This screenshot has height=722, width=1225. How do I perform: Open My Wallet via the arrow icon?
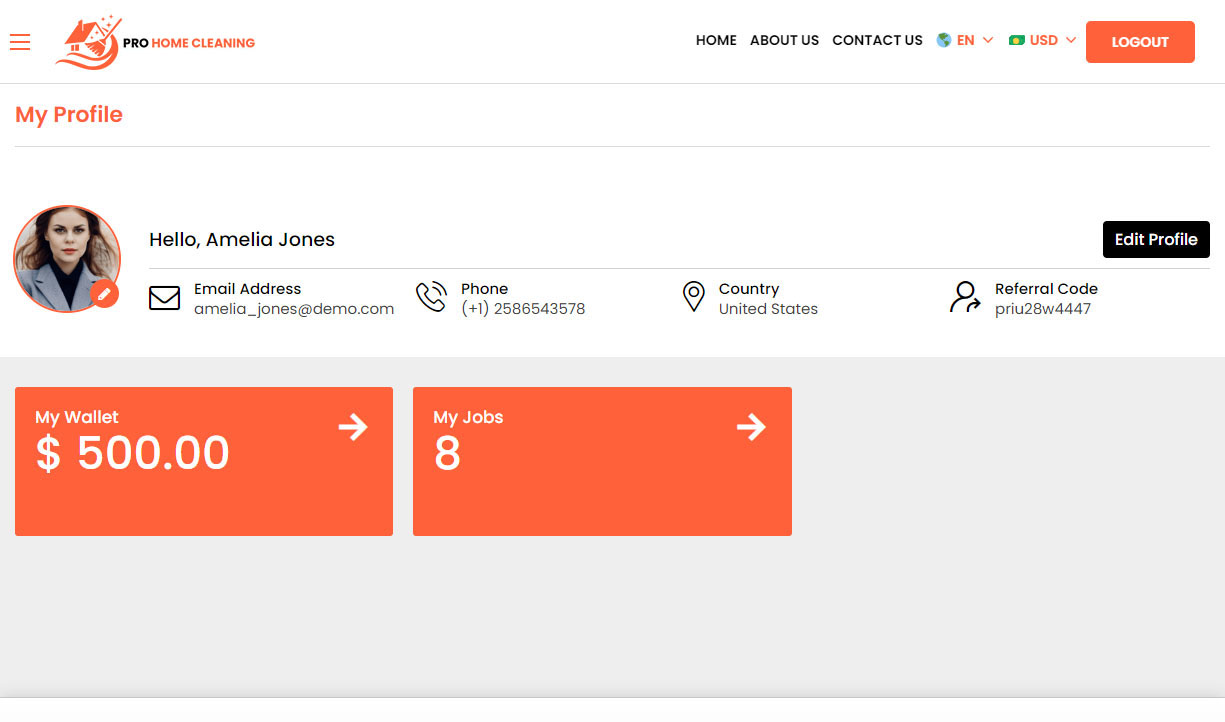pos(353,427)
